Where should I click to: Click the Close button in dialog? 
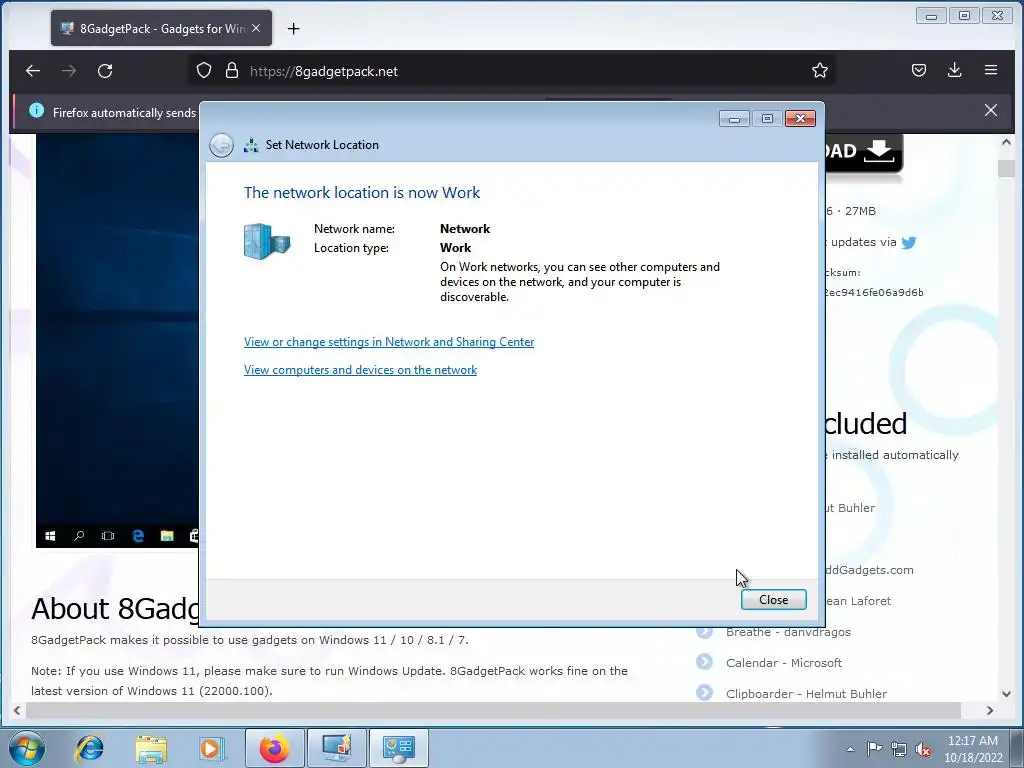coord(773,600)
